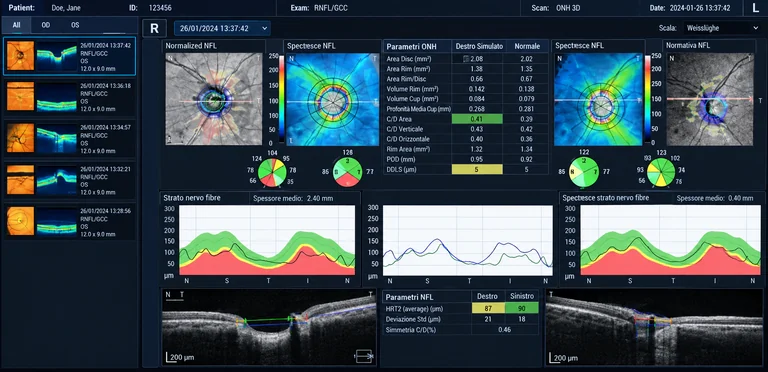Click the Strato nervo fibre TSNIT graph
Screen dimensions: 768x372
click(x=267, y=240)
